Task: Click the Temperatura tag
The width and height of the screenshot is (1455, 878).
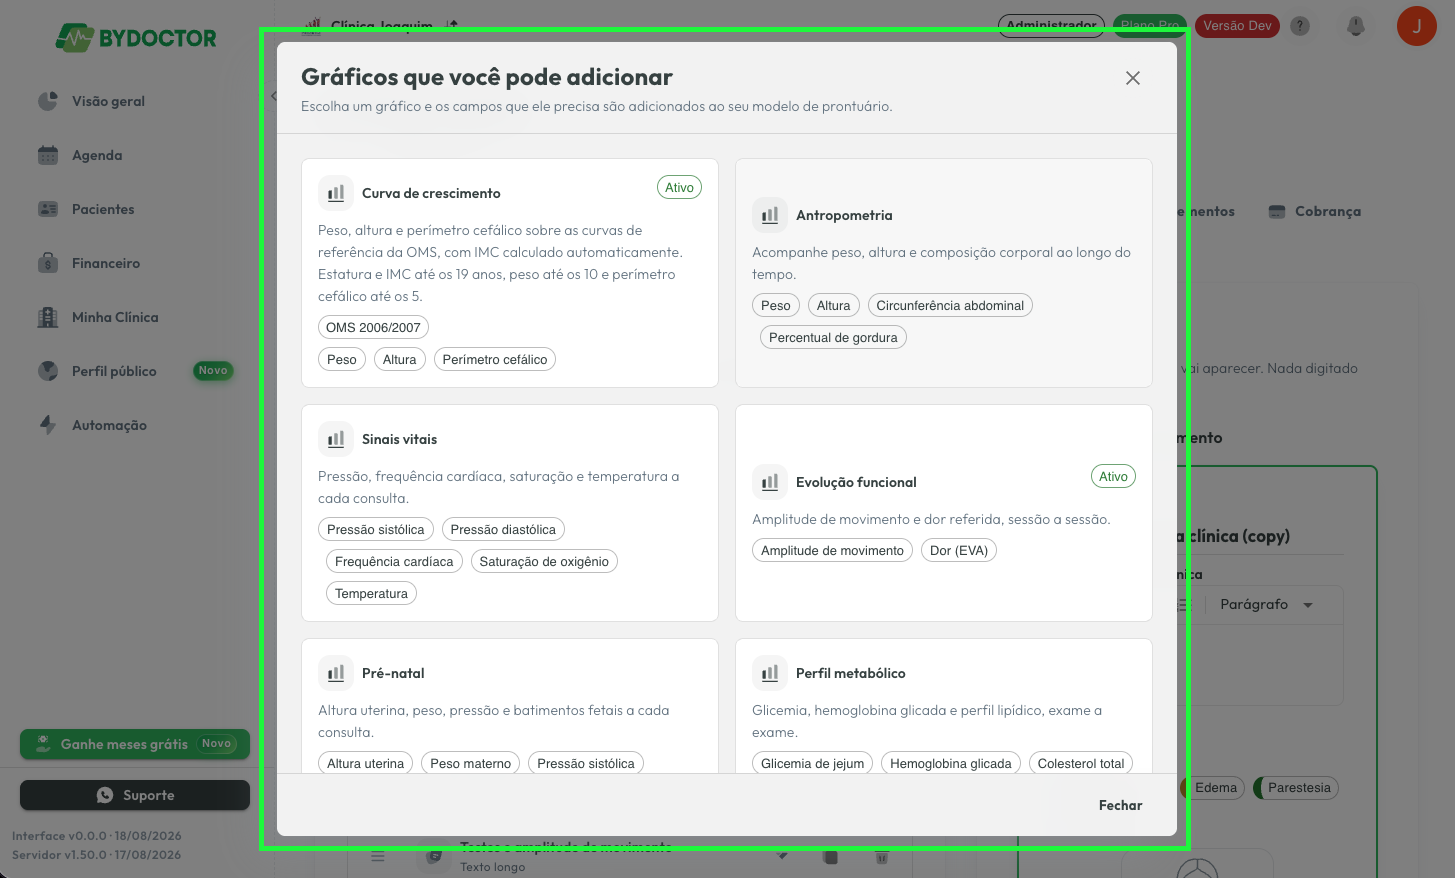Action: tap(371, 593)
